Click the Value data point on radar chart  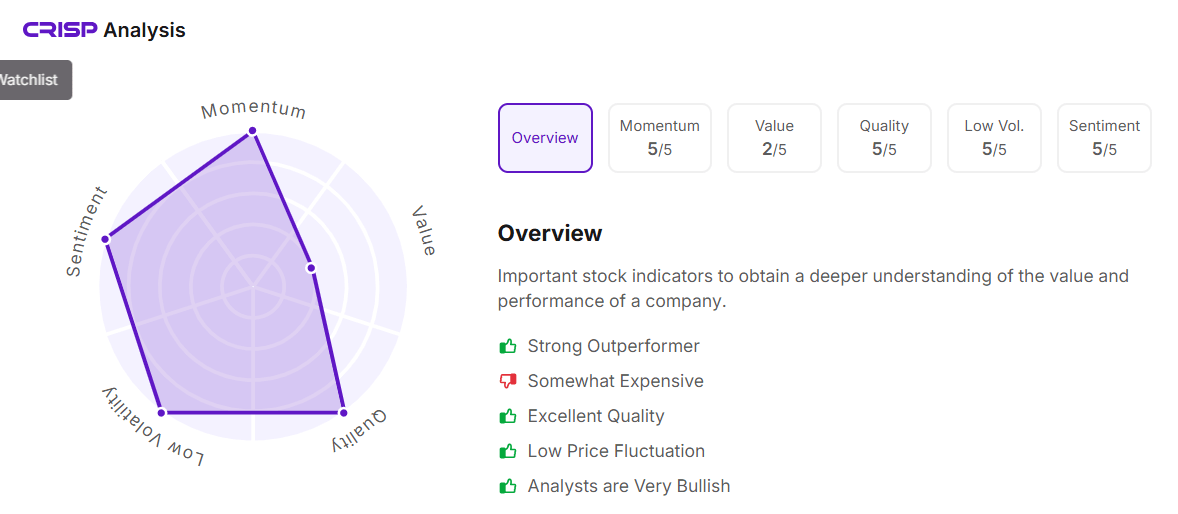[x=311, y=268]
